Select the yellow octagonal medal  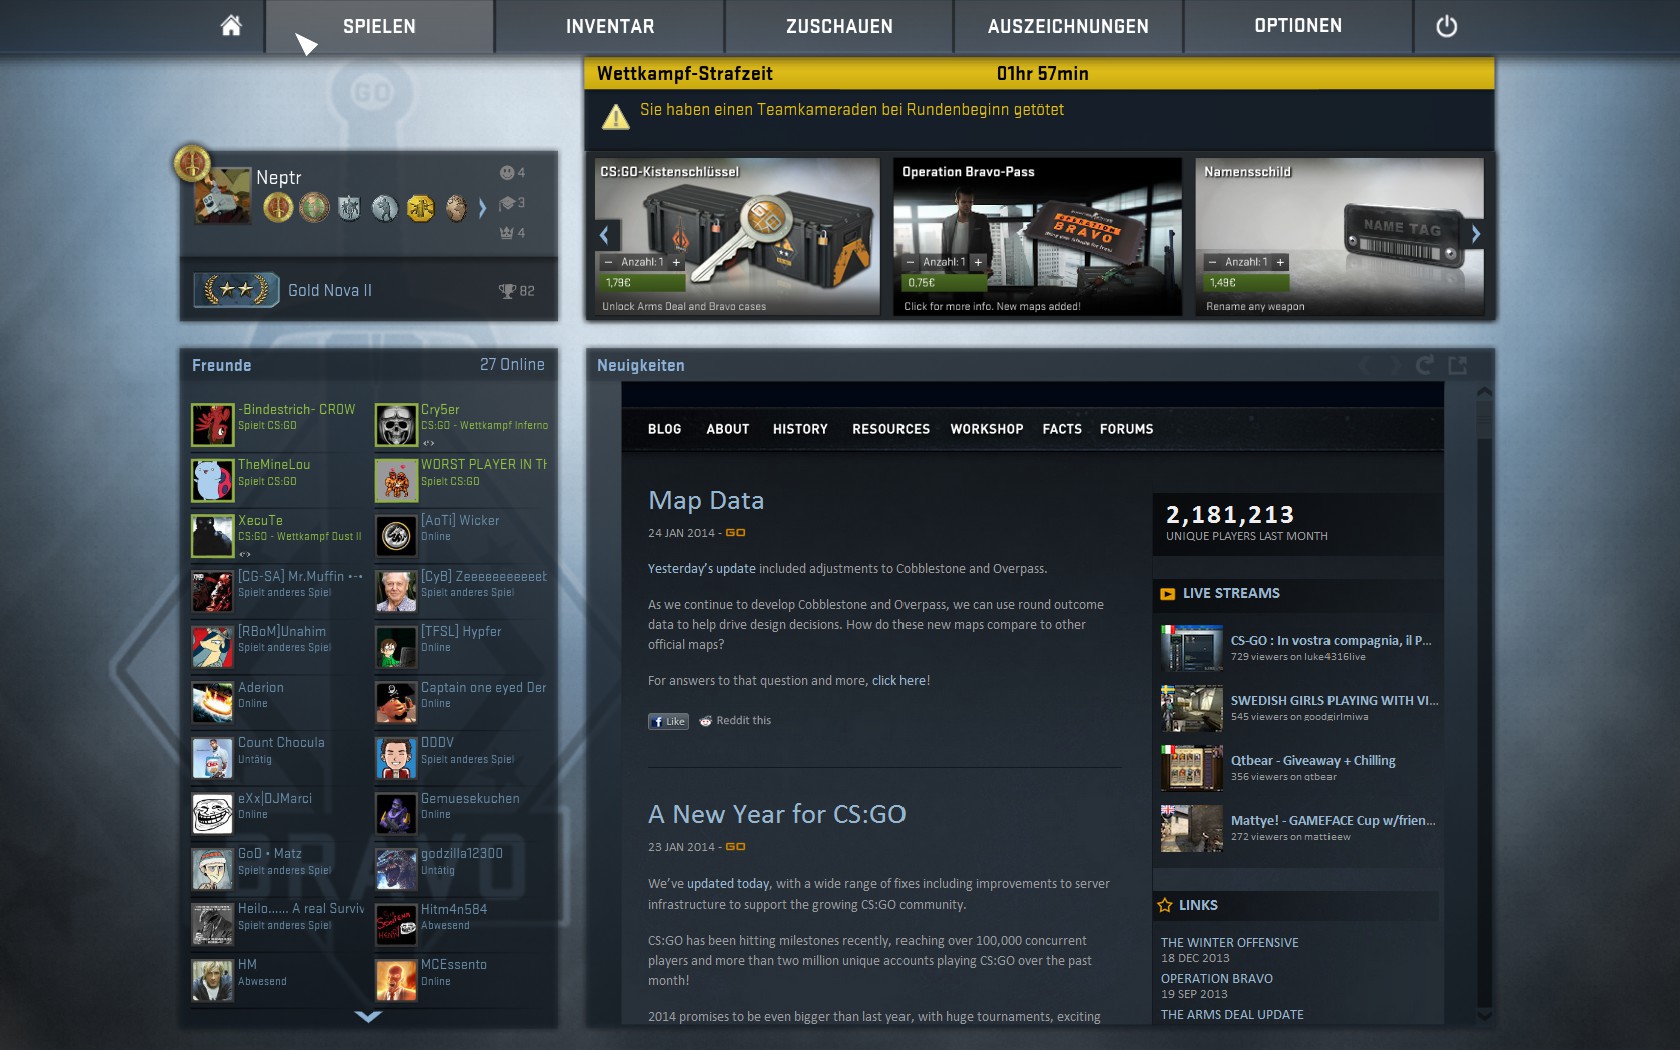click(x=420, y=208)
